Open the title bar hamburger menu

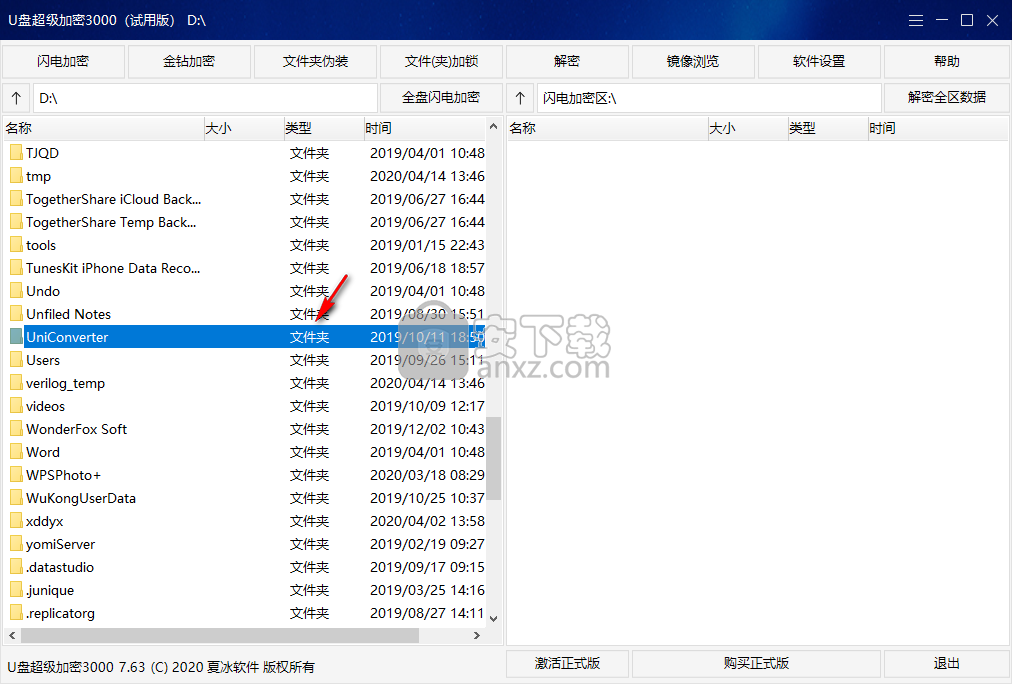pyautogui.click(x=914, y=19)
